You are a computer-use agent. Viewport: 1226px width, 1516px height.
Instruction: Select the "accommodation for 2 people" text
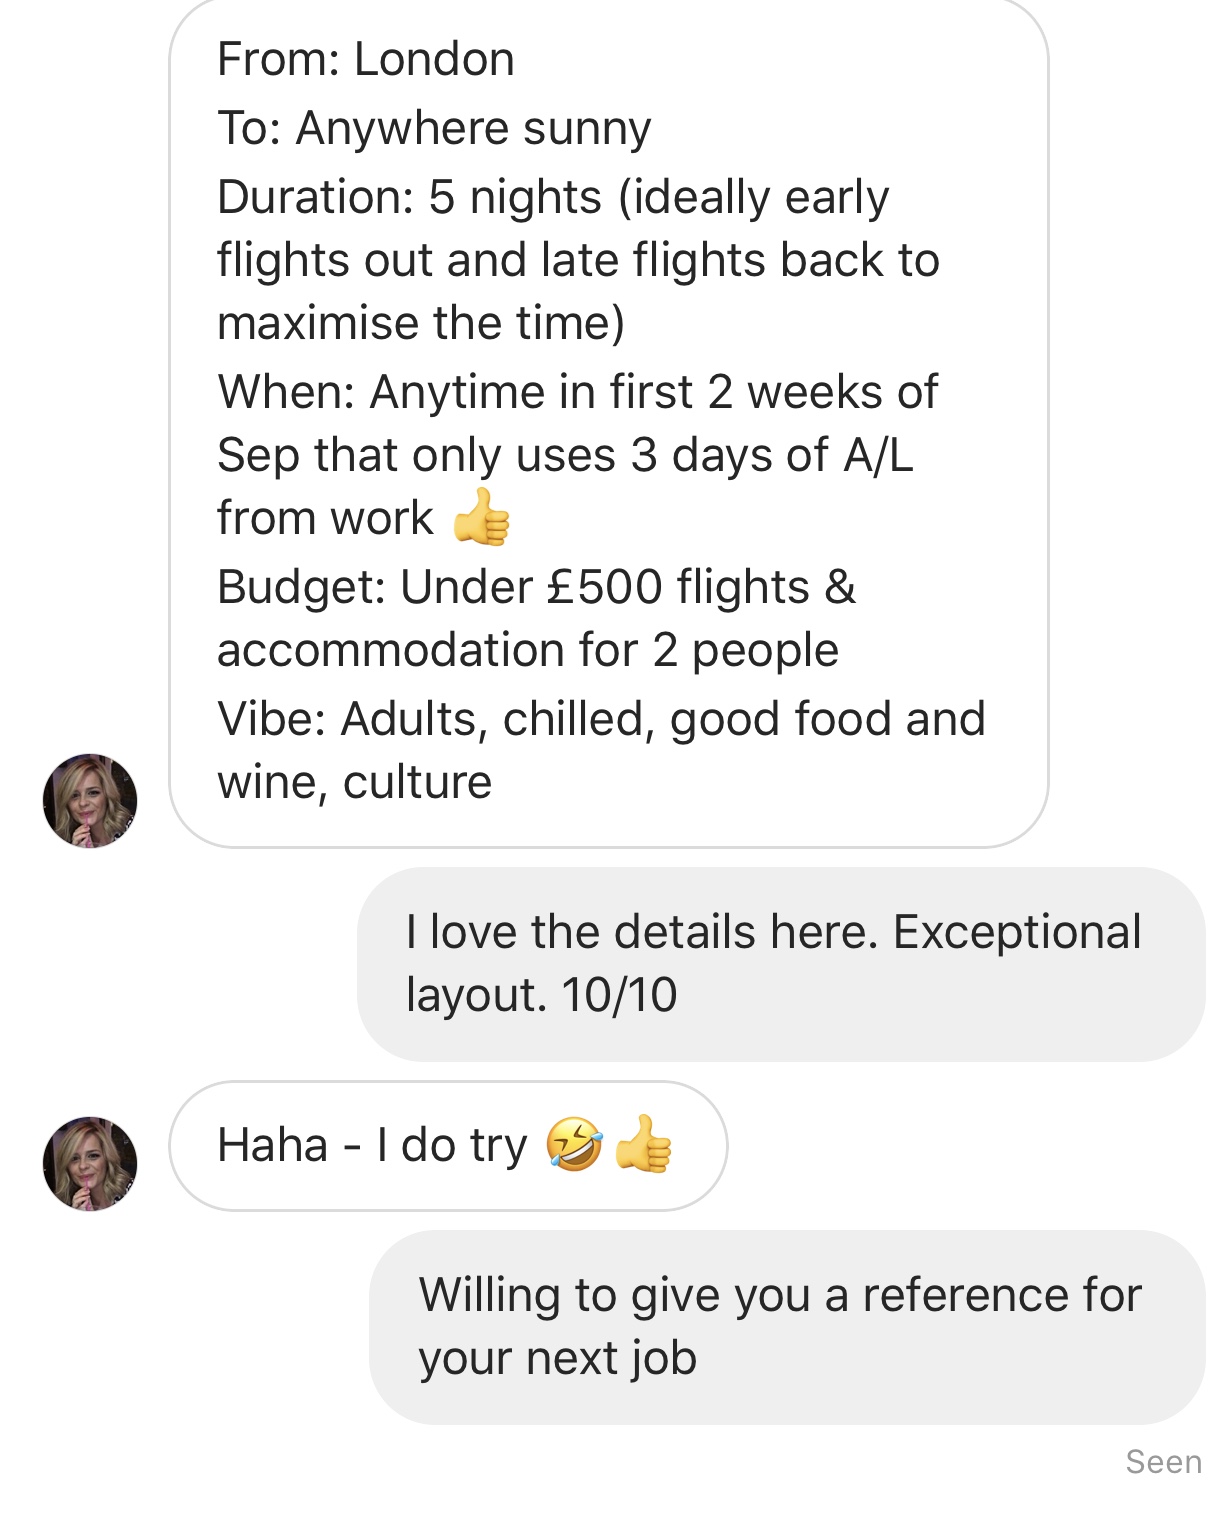(x=527, y=651)
